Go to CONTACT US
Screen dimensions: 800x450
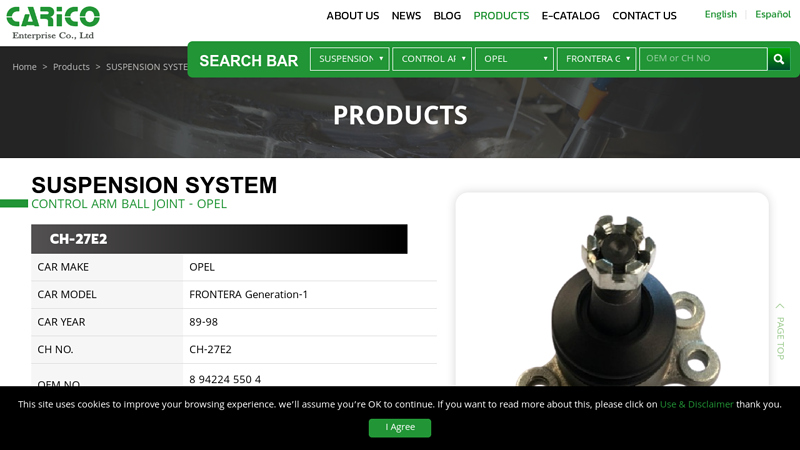tap(644, 16)
